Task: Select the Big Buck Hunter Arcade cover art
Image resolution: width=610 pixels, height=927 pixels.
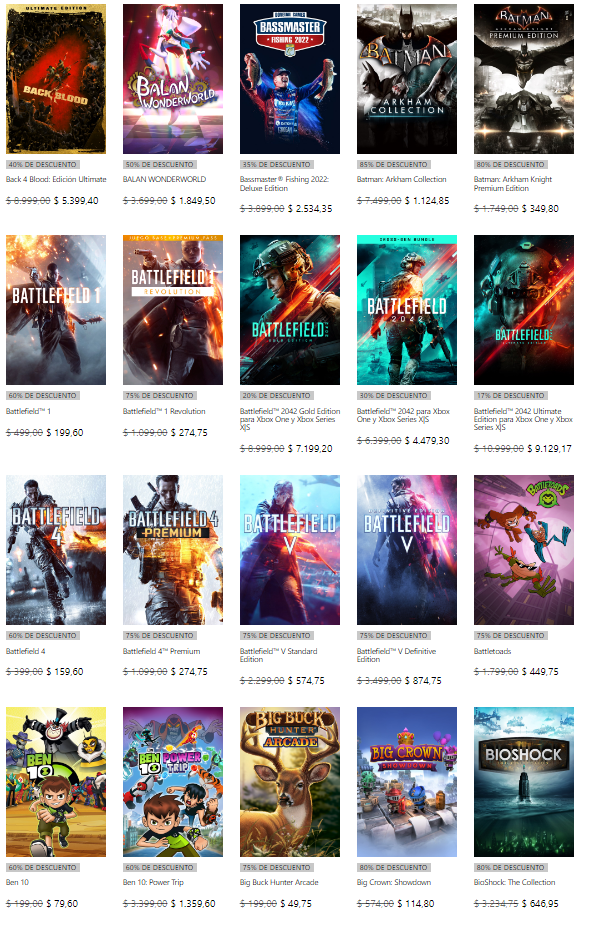Action: (x=290, y=781)
